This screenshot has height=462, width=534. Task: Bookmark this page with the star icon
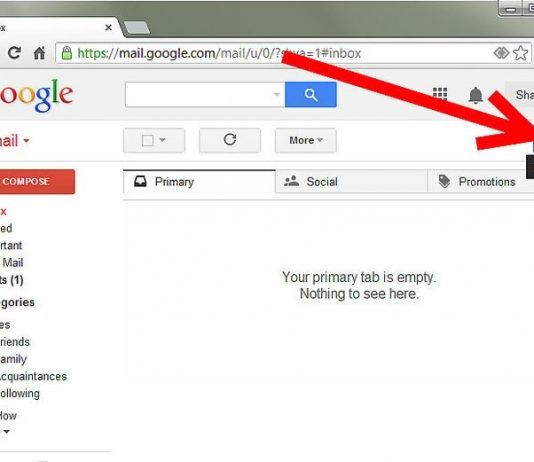click(x=520, y=53)
